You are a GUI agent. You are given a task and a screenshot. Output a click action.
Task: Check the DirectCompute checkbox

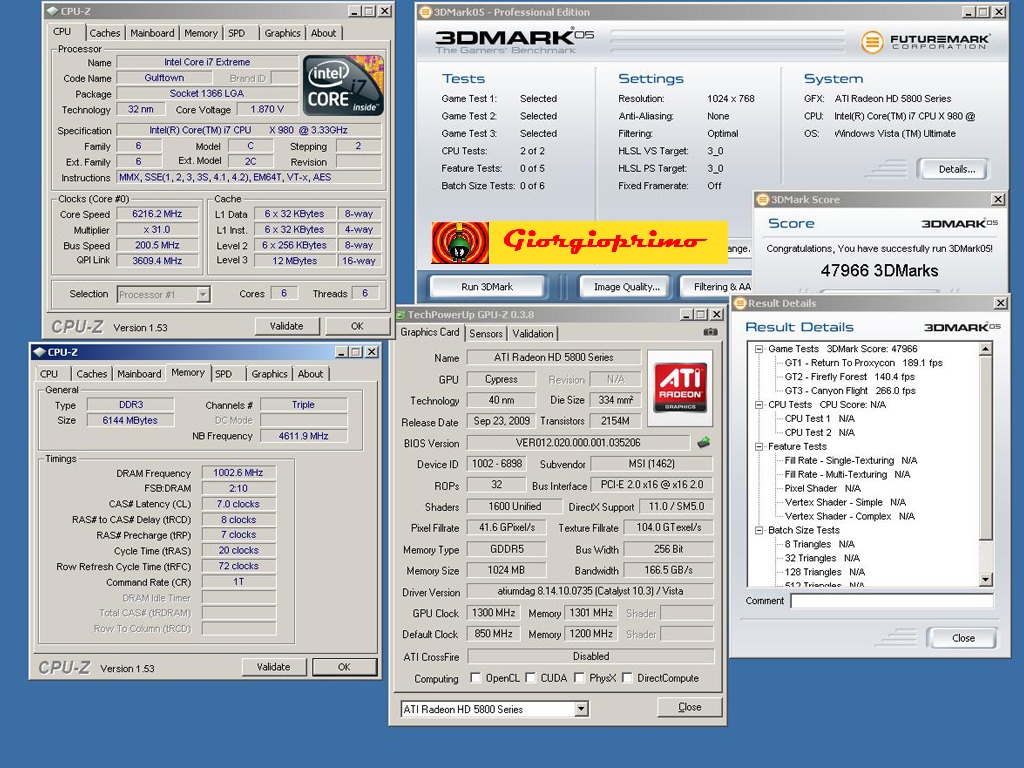click(x=627, y=678)
